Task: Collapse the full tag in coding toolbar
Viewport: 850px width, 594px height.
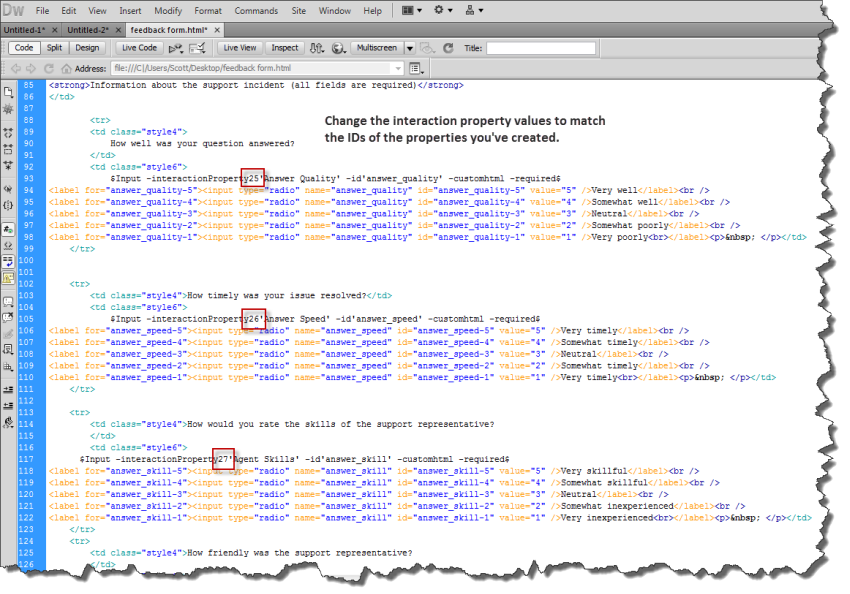Action: (8, 133)
